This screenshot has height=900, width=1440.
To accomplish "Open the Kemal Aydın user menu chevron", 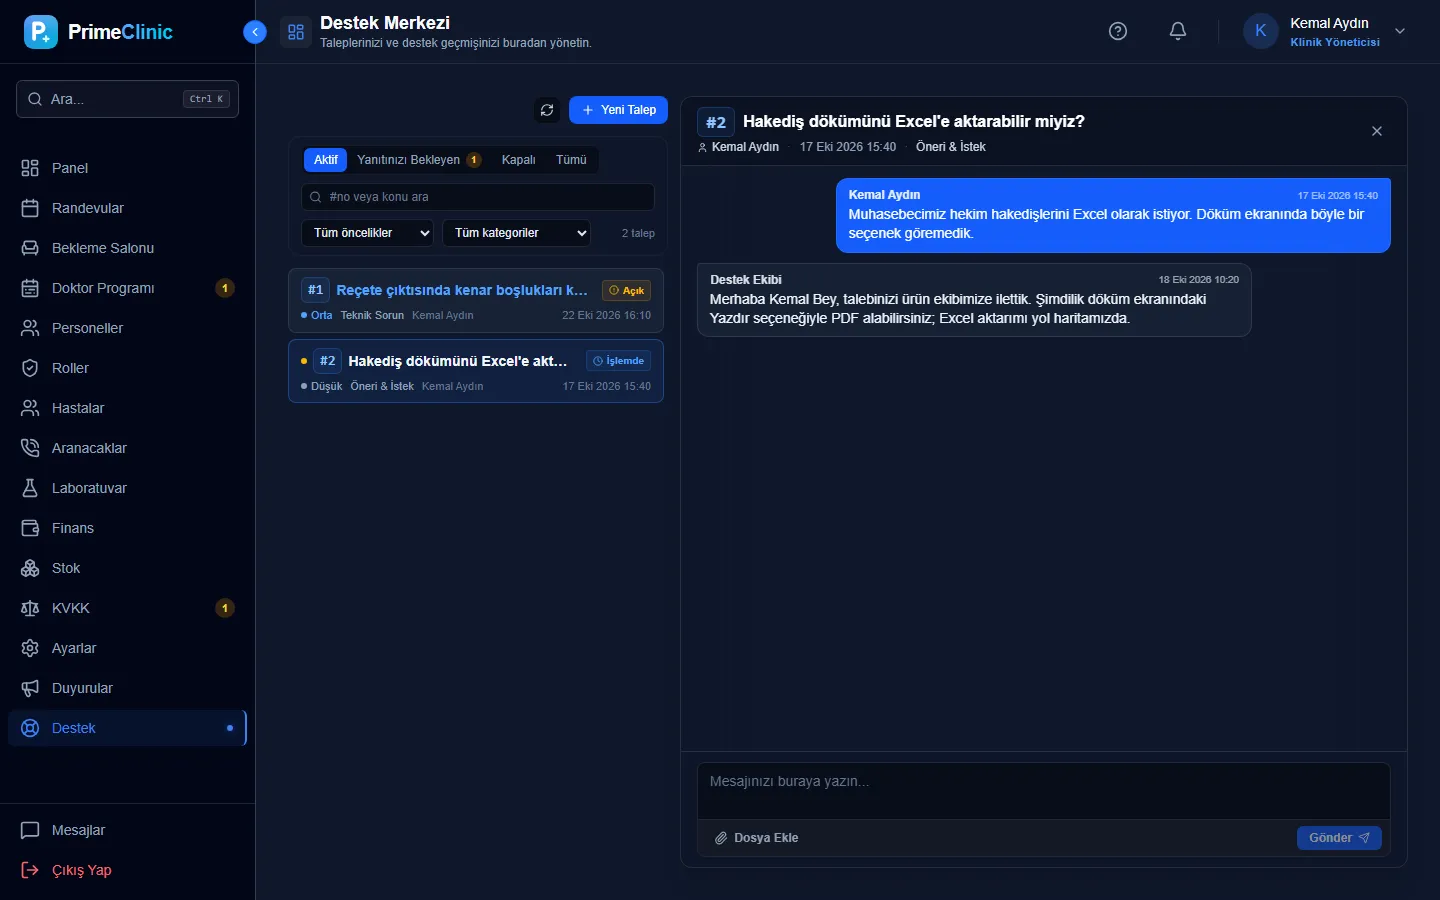I will point(1400,31).
